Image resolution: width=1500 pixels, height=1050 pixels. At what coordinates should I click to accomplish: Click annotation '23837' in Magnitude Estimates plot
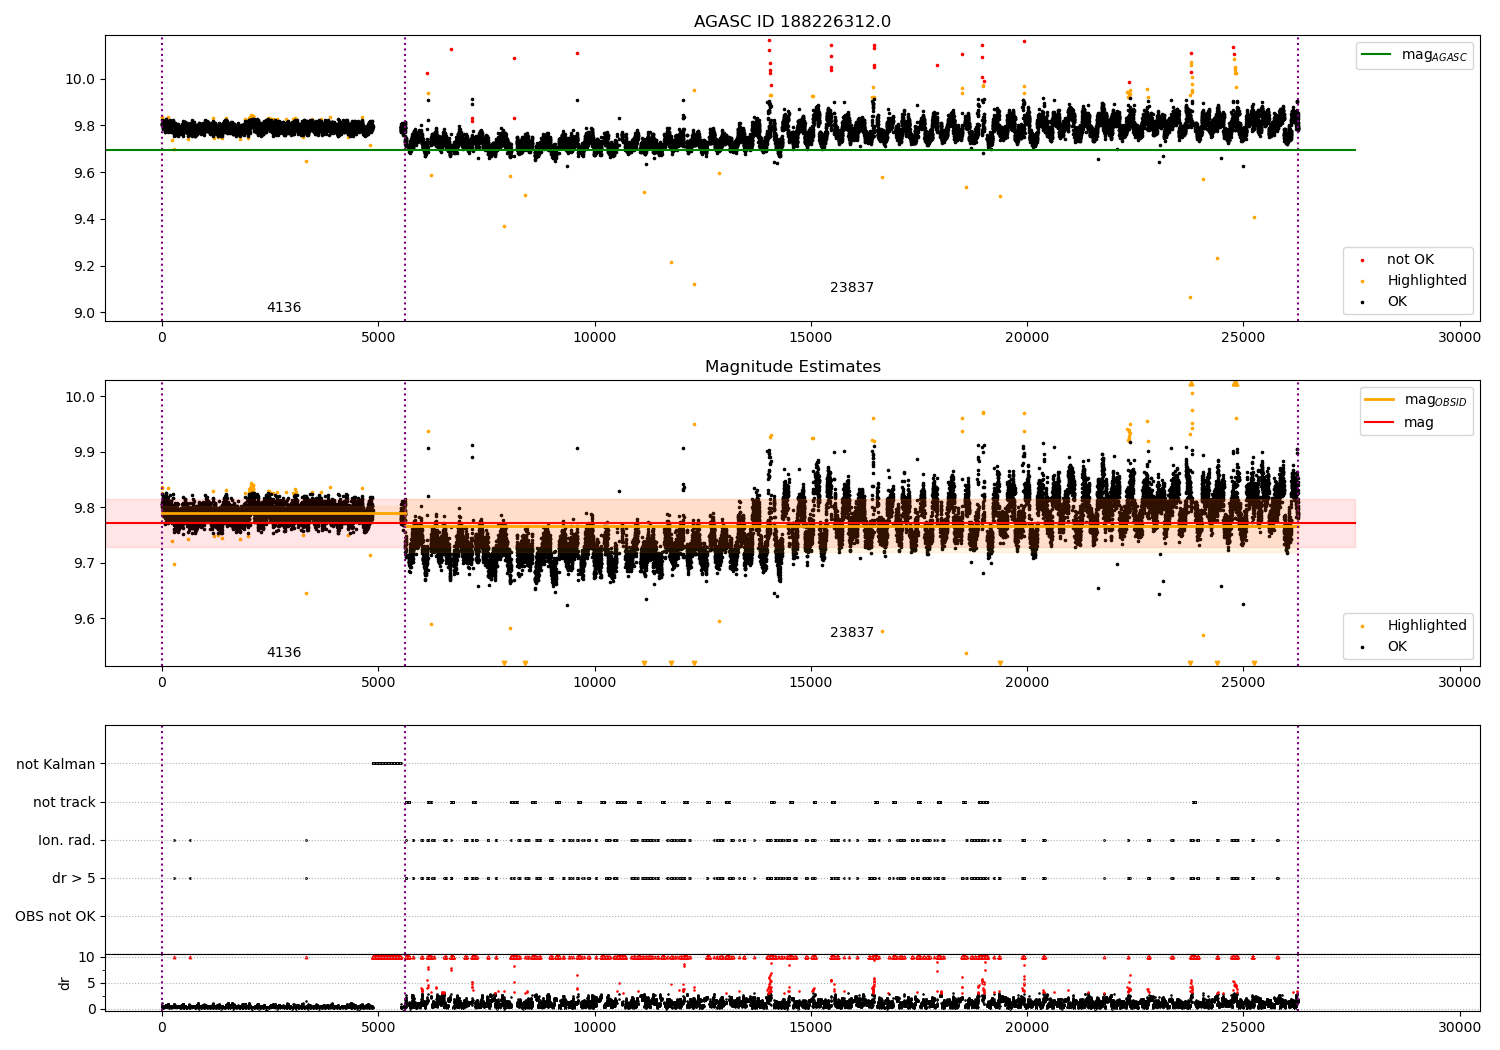[852, 633]
